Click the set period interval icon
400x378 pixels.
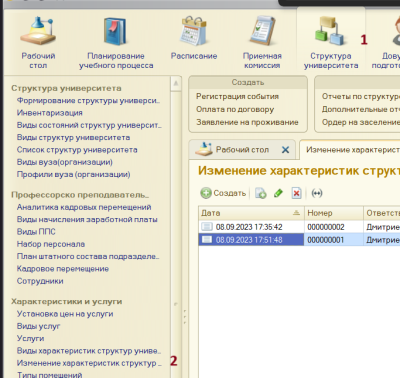317,193
